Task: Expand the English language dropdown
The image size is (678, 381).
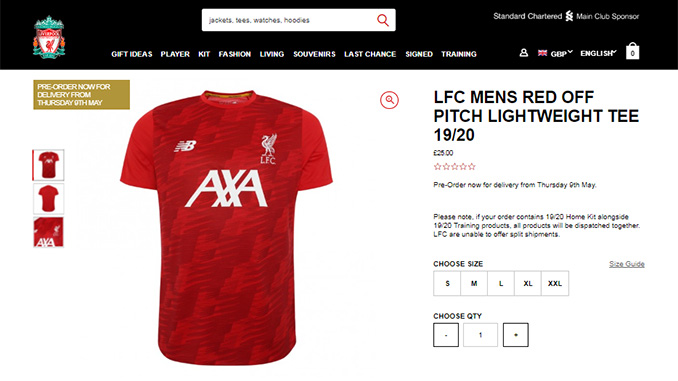Action: 598,53
